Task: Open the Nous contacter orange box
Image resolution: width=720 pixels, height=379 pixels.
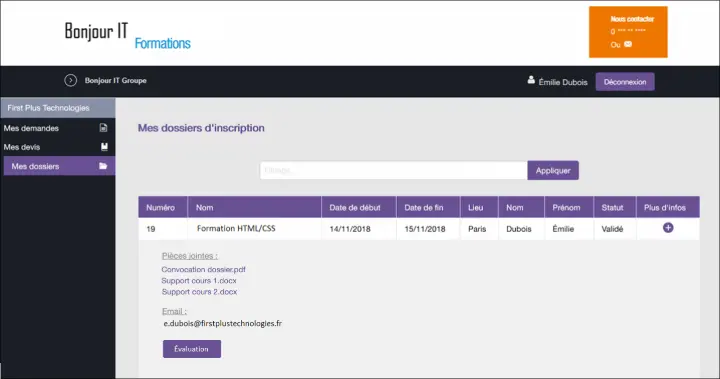Action: tap(628, 32)
